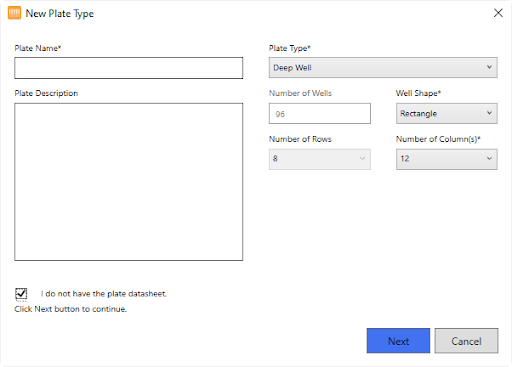
Task: Click the Cancel button
Action: 466,341
